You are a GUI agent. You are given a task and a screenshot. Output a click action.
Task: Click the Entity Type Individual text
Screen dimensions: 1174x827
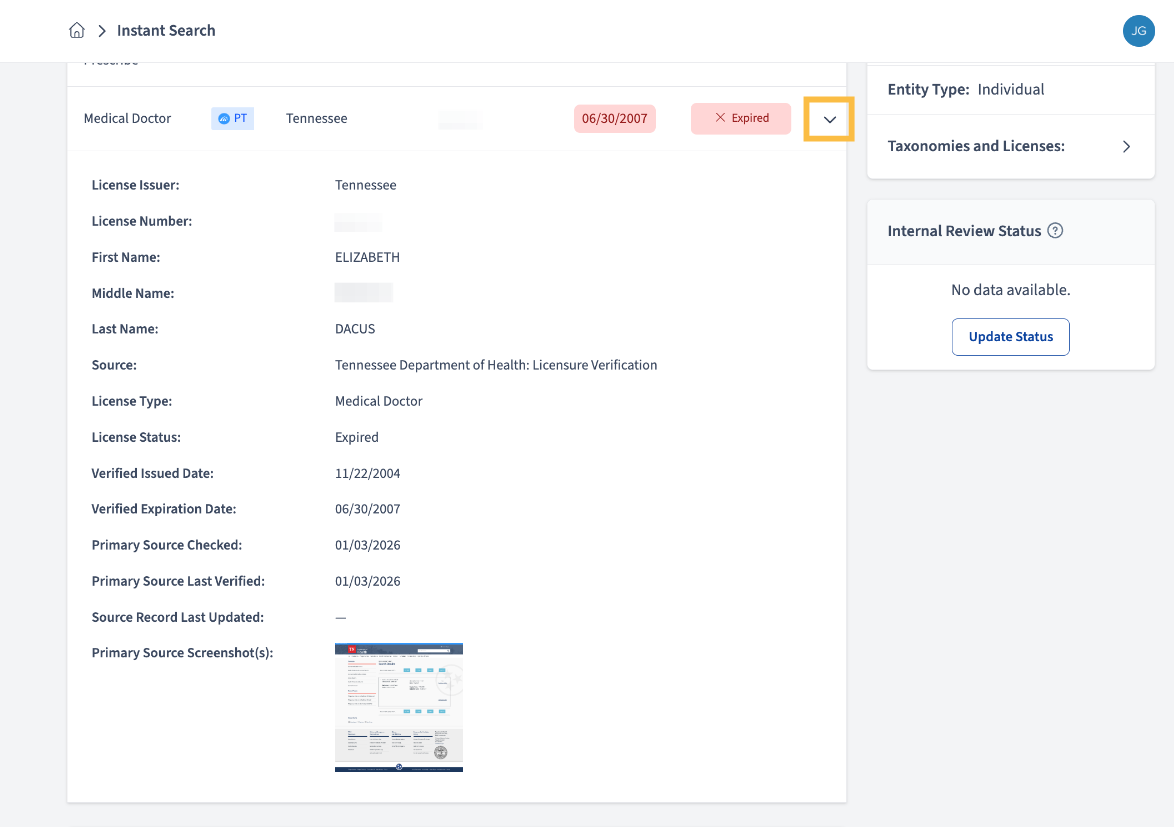[x=966, y=90]
